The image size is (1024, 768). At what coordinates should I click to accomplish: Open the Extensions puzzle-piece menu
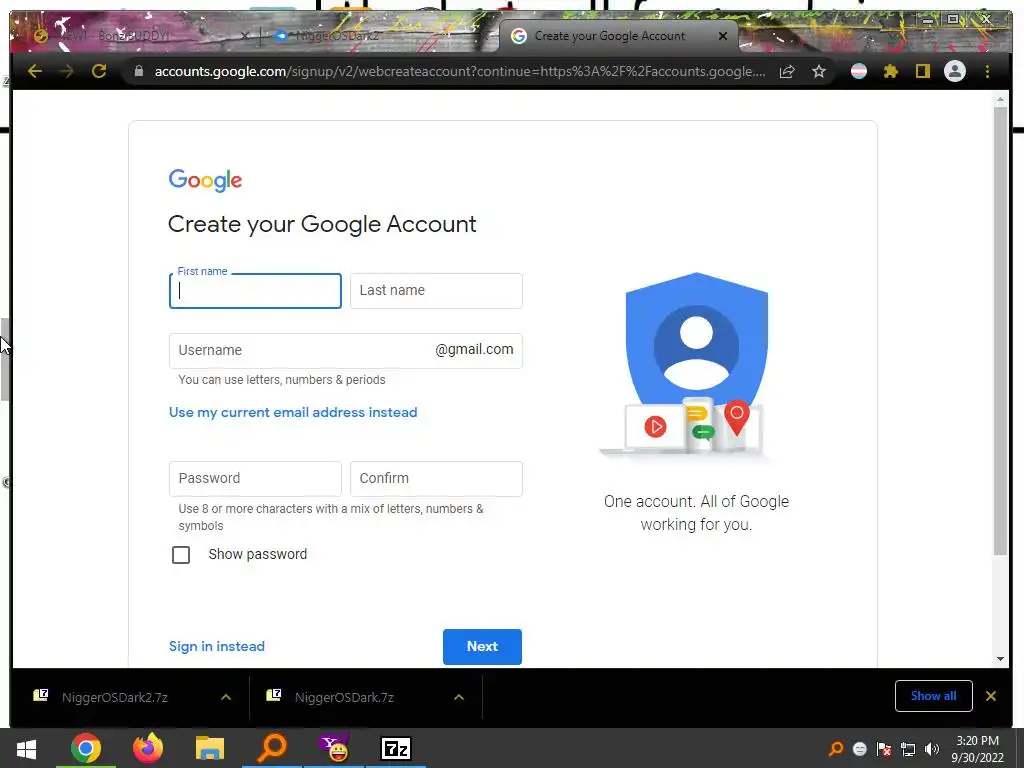pos(891,71)
